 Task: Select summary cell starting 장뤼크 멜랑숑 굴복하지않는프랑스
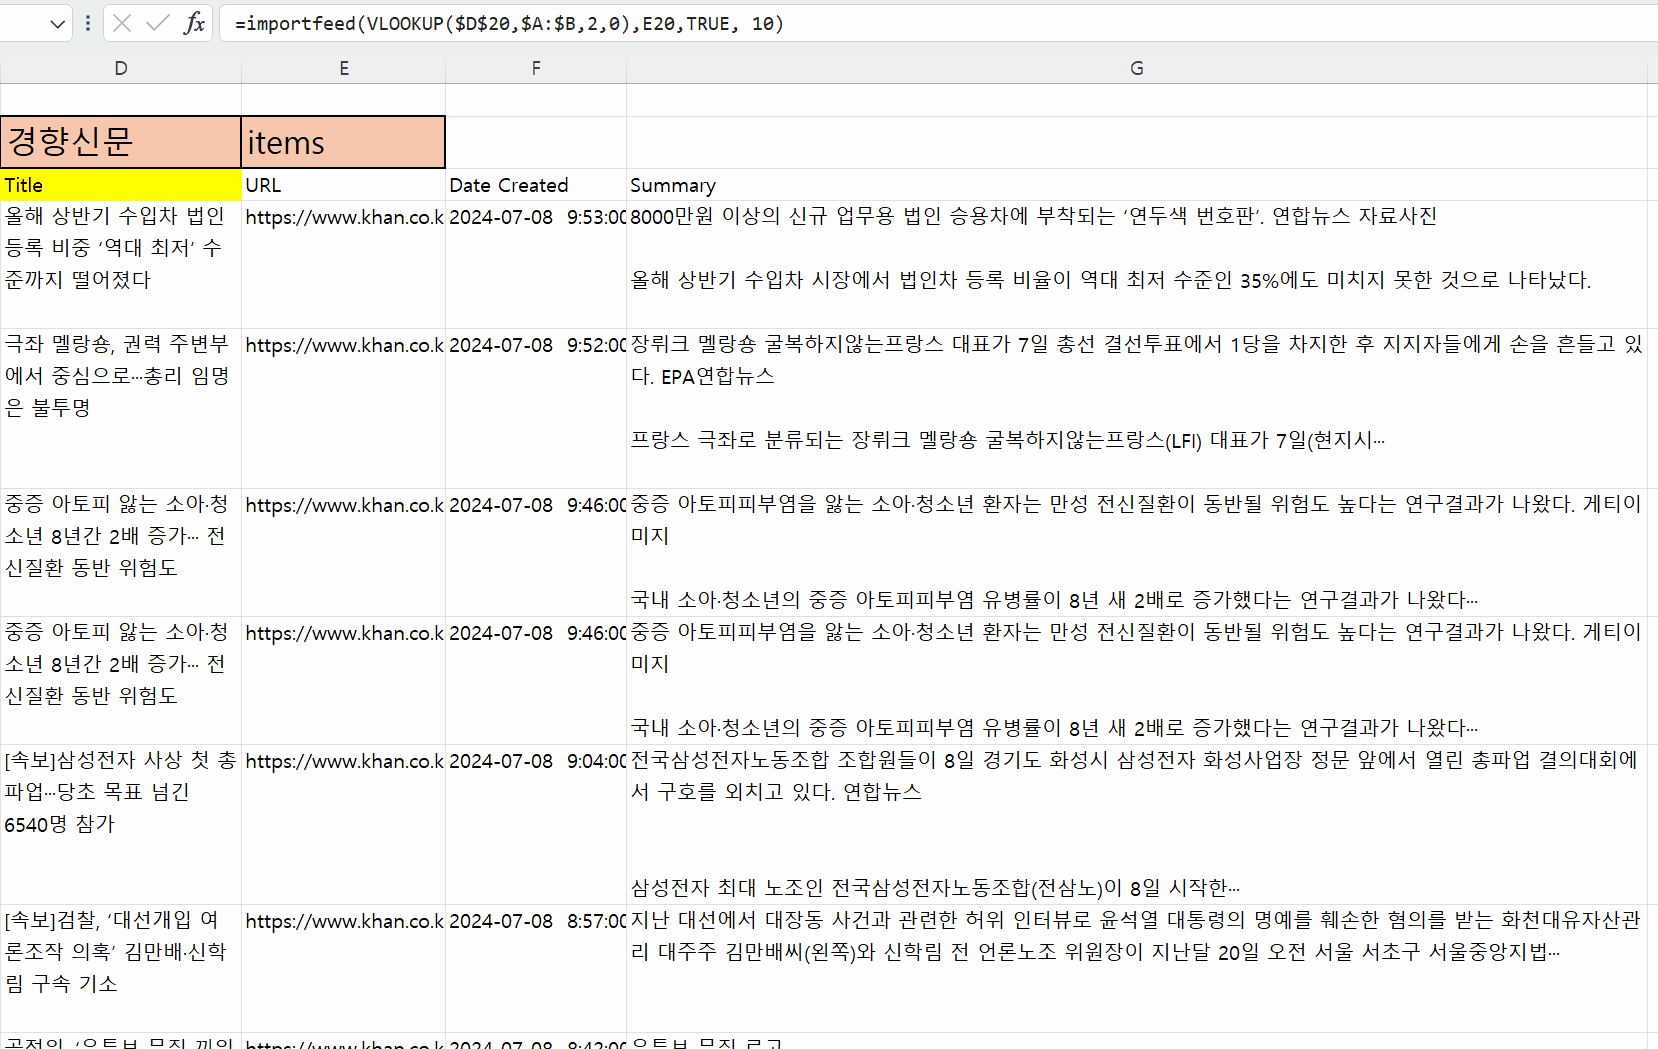pos(1137,408)
